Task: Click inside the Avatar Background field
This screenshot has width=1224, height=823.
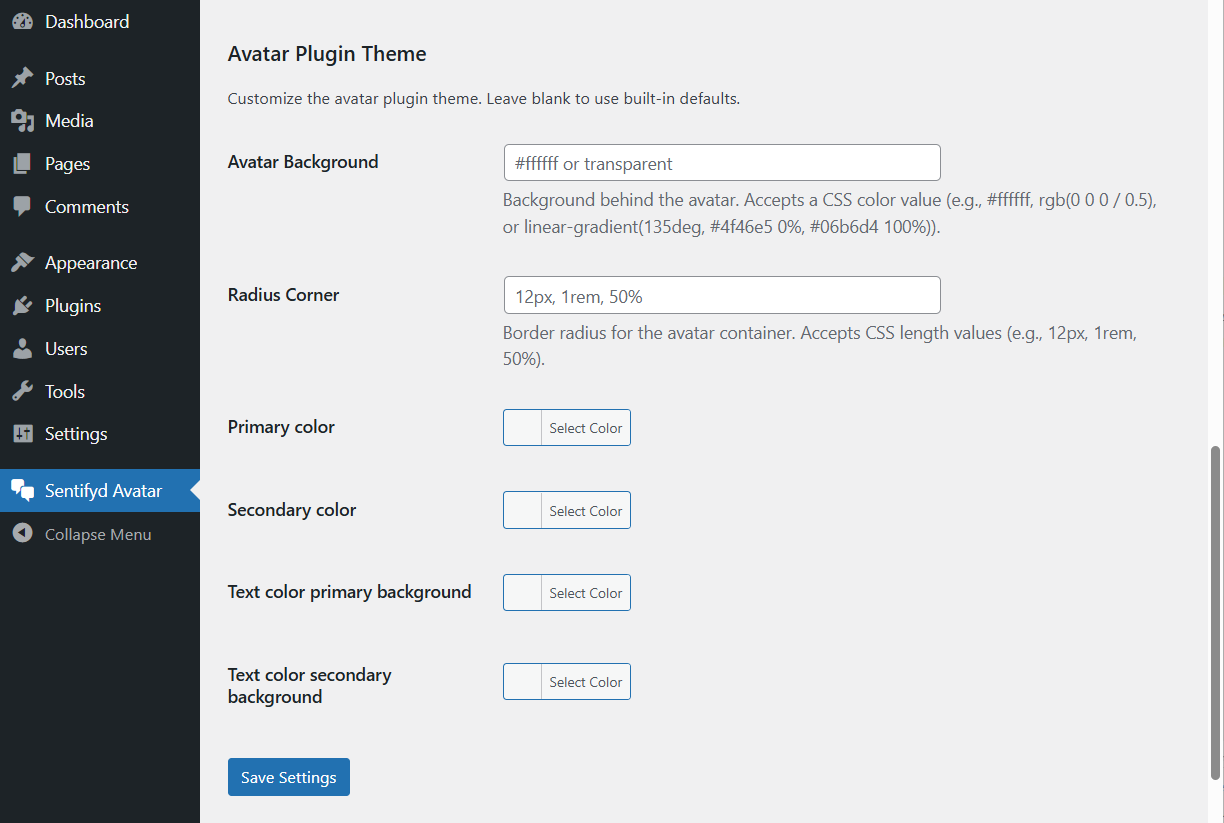Action: [x=721, y=162]
